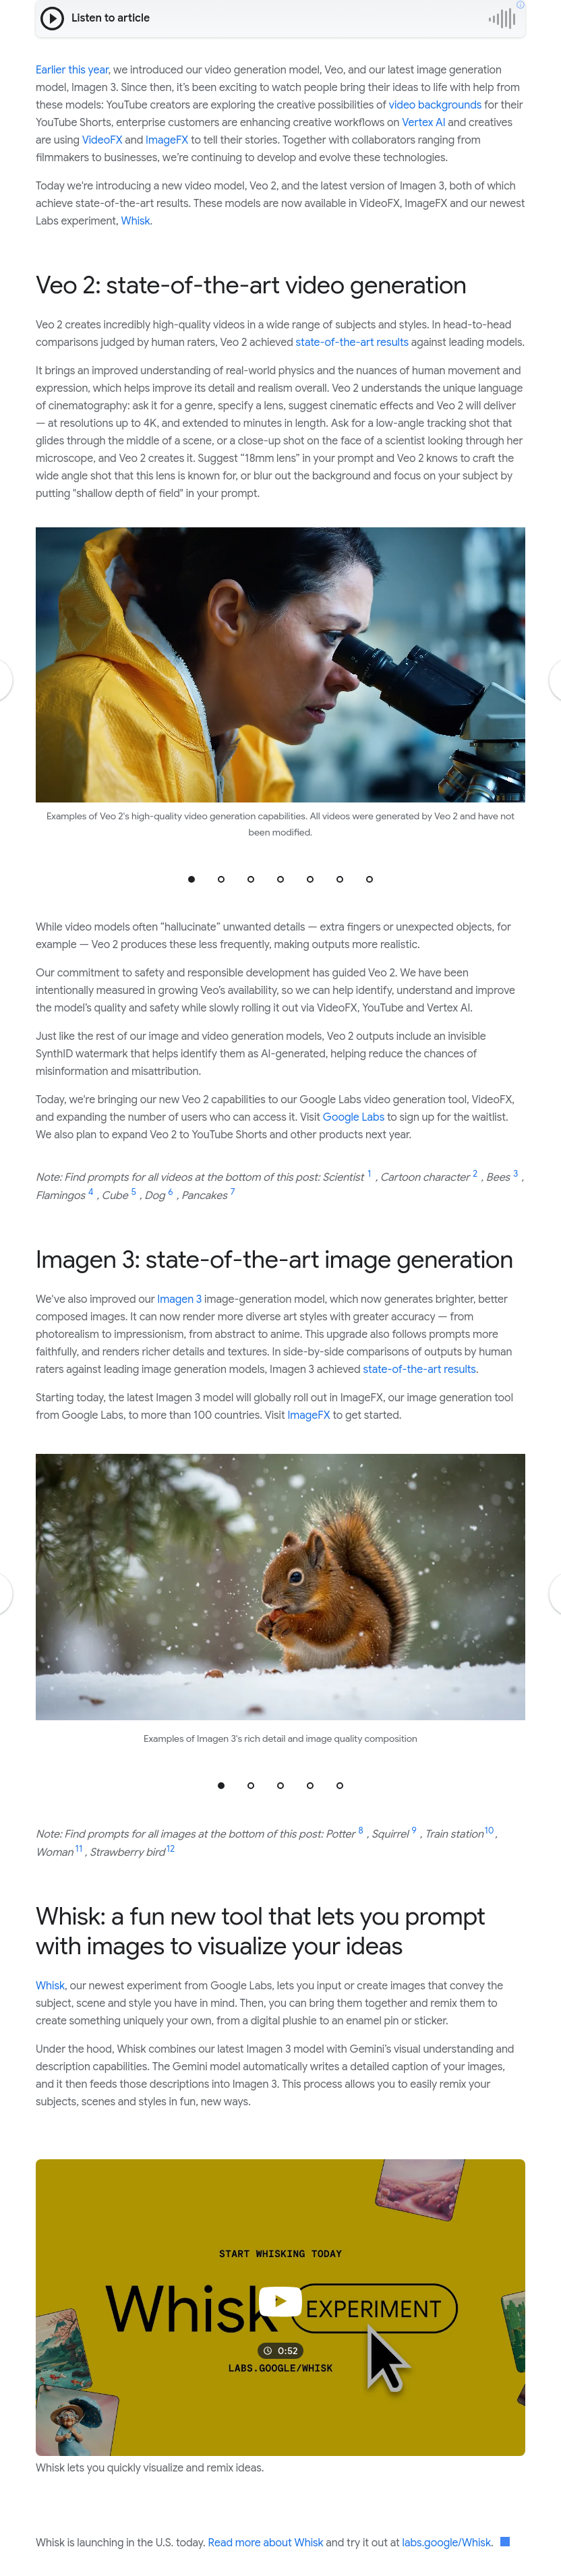561x2576 pixels.
Task: Open footnote 9 for Squirrel prompt
Action: coord(414,1830)
